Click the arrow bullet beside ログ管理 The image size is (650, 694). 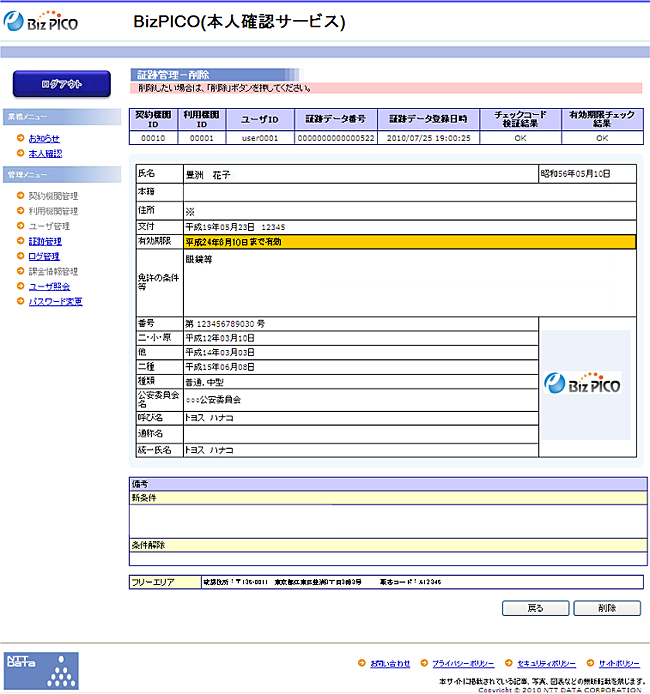(x=21, y=256)
